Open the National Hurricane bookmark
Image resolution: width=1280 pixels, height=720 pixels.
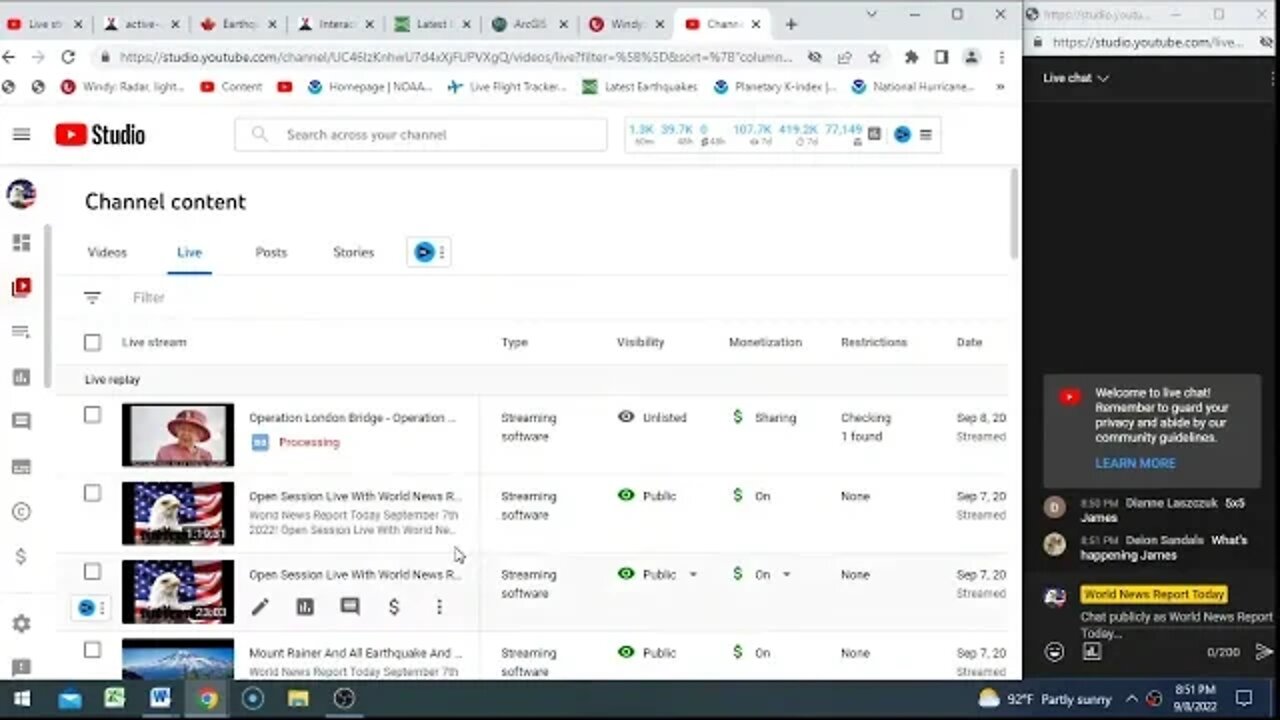[913, 87]
